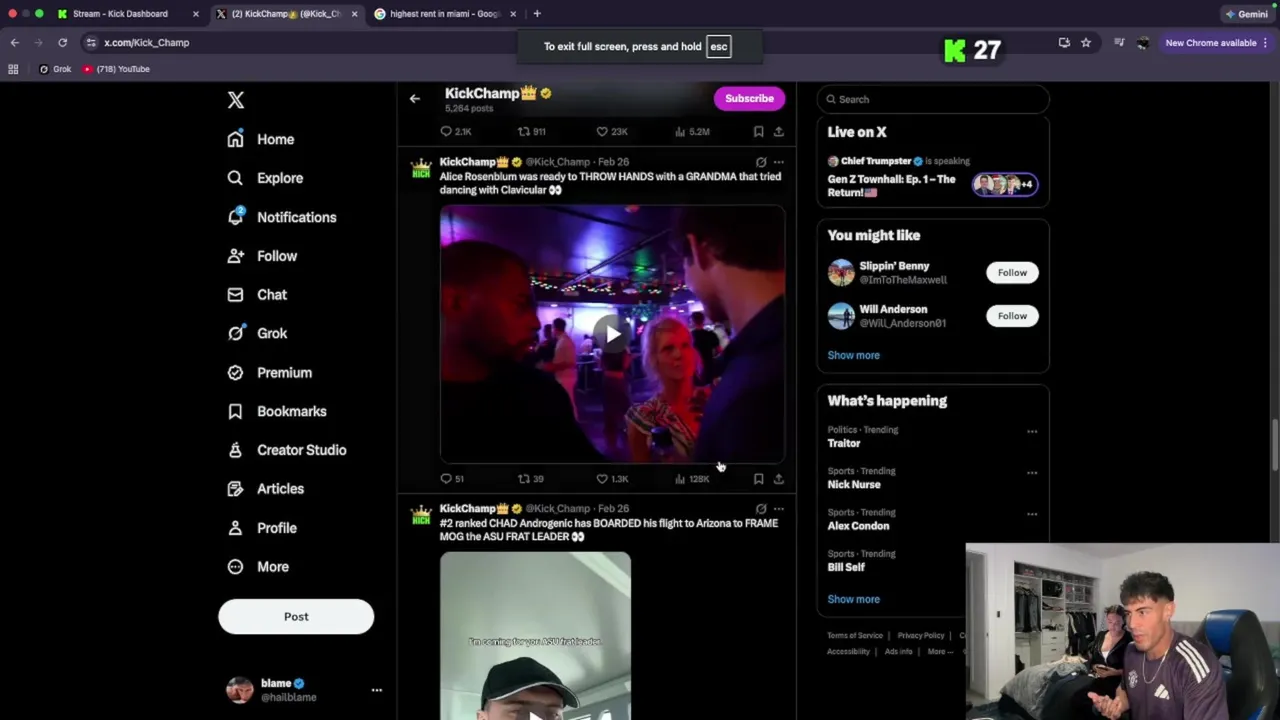The width and height of the screenshot is (1280, 720).
Task: Open options for the Traitor trend
Action: click(1032, 432)
